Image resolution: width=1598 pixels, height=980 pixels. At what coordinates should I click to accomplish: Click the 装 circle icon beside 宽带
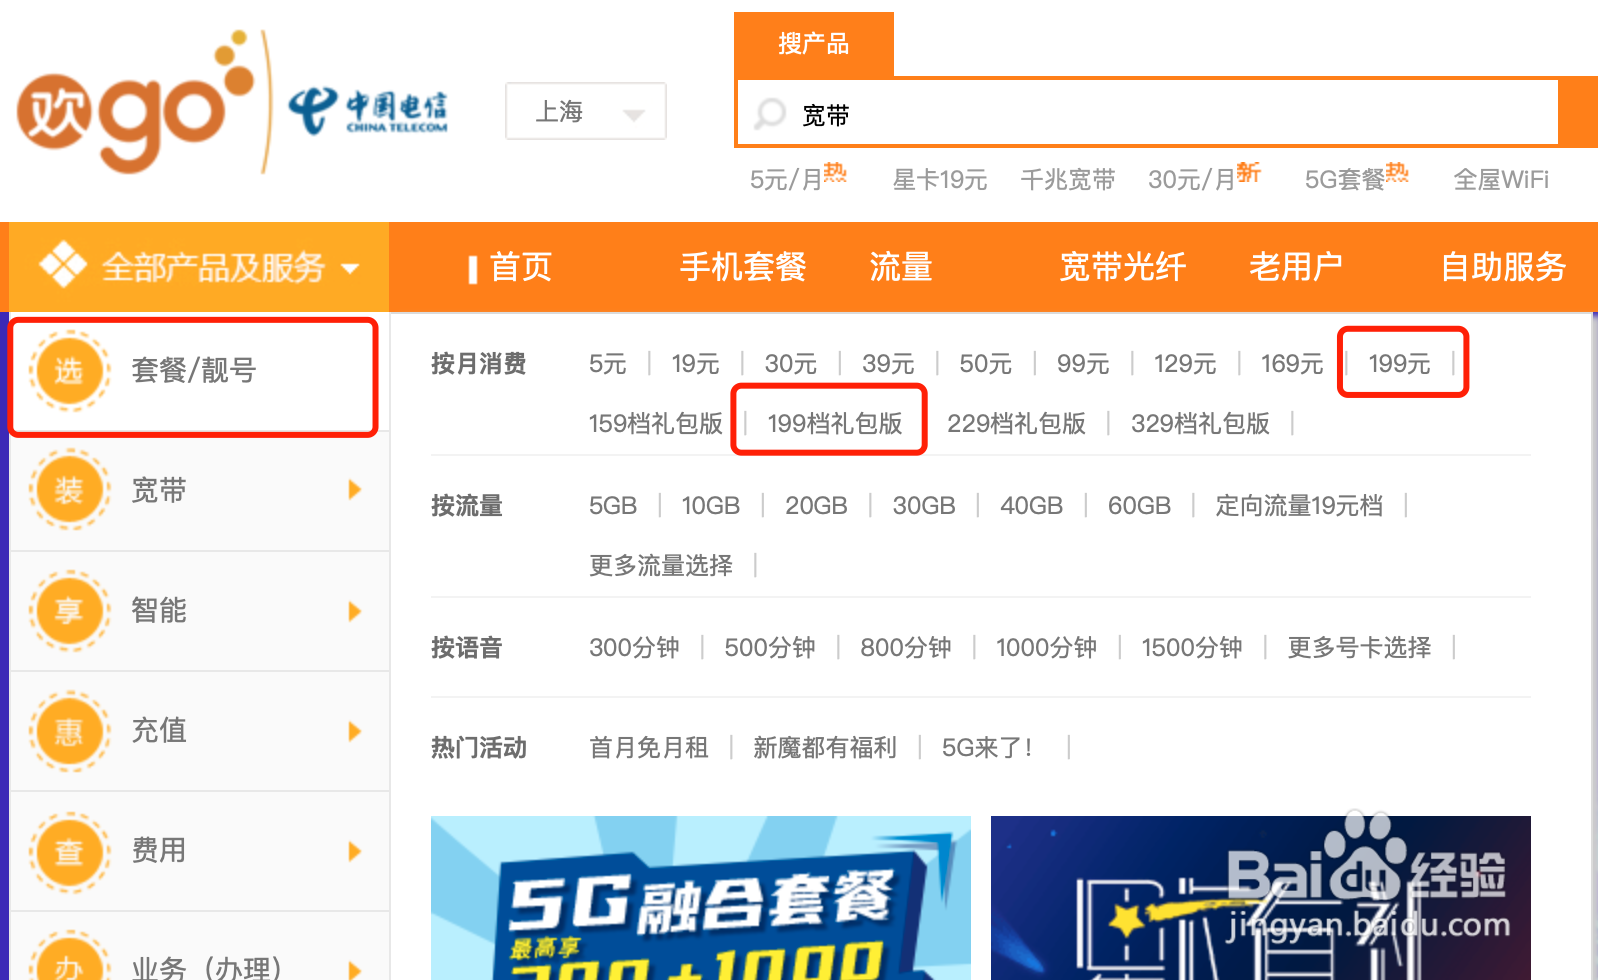click(x=69, y=490)
